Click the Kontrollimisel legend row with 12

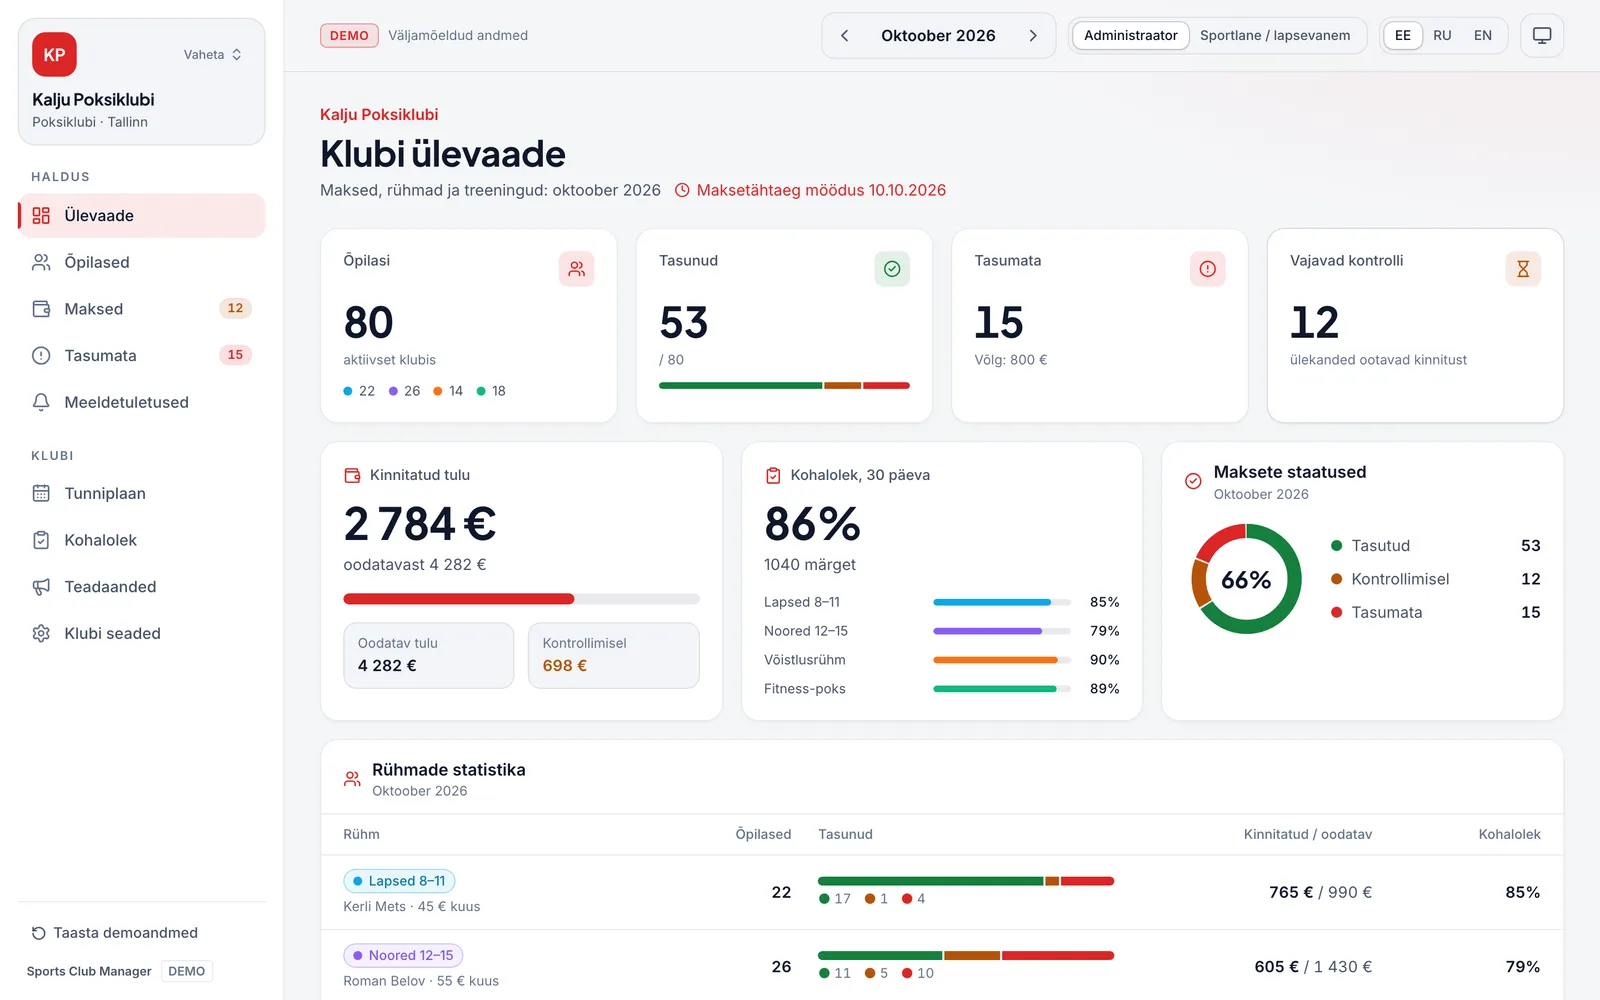(1436, 579)
